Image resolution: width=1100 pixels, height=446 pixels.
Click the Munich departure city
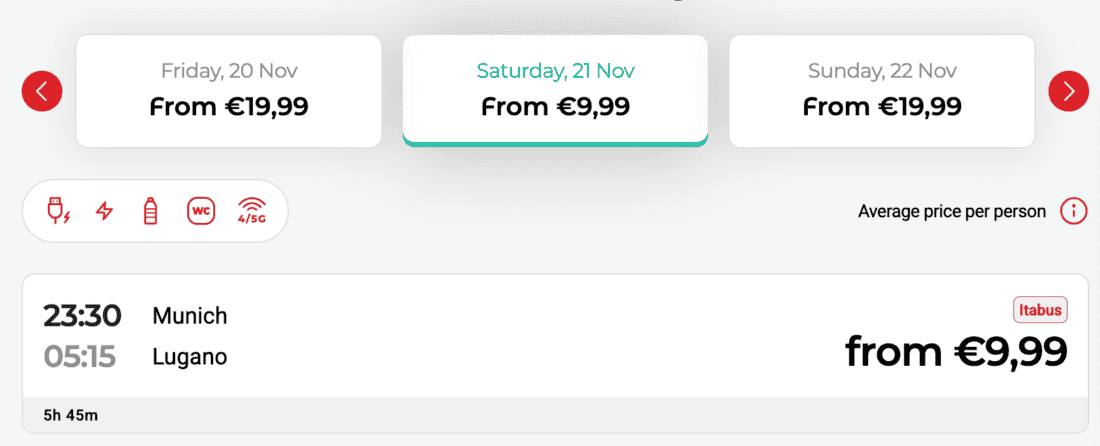click(190, 316)
